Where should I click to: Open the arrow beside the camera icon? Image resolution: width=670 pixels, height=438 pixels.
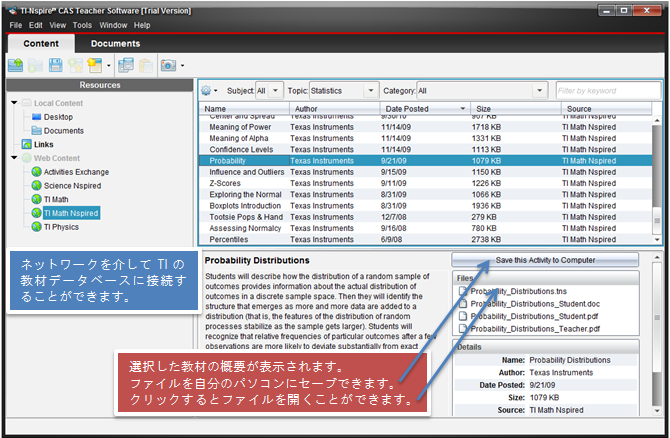(x=182, y=65)
